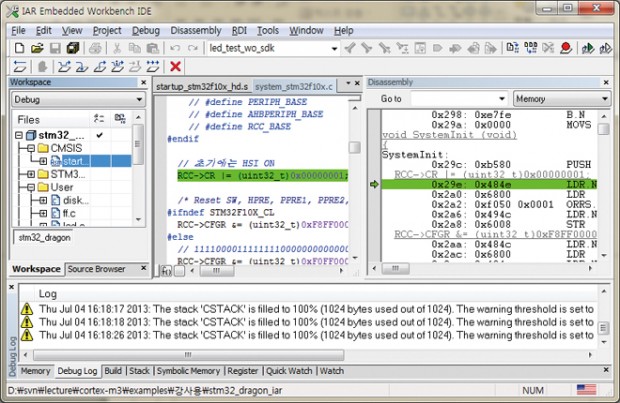Save the current file with the floppy icon
620x403 pixels.
coord(55,48)
